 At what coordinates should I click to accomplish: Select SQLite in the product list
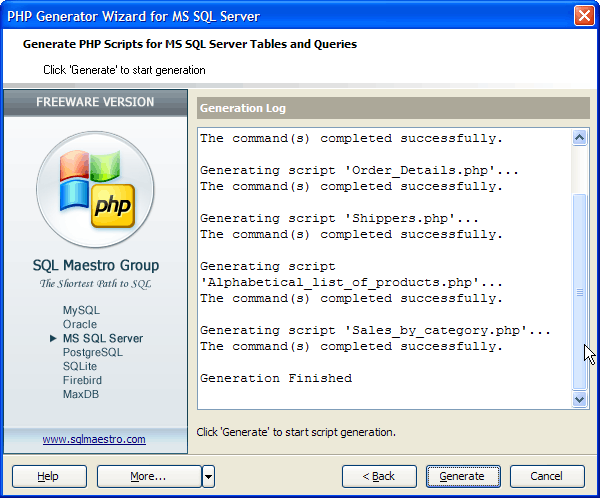pyautogui.click(x=80, y=366)
